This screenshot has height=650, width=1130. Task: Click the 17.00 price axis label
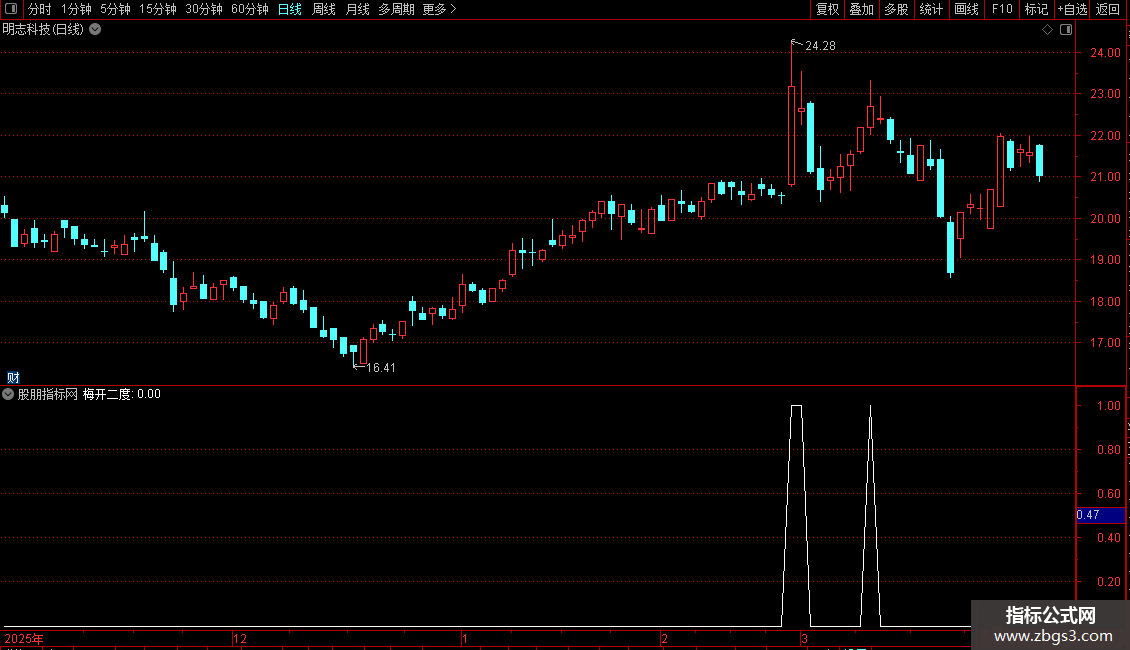pos(1105,343)
